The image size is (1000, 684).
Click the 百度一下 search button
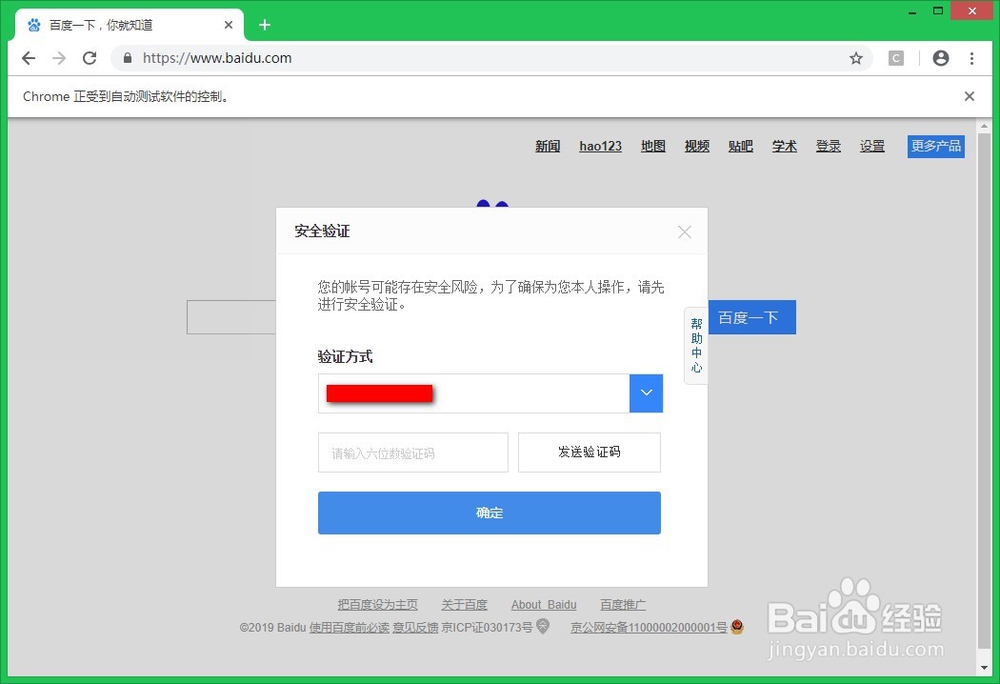(752, 317)
